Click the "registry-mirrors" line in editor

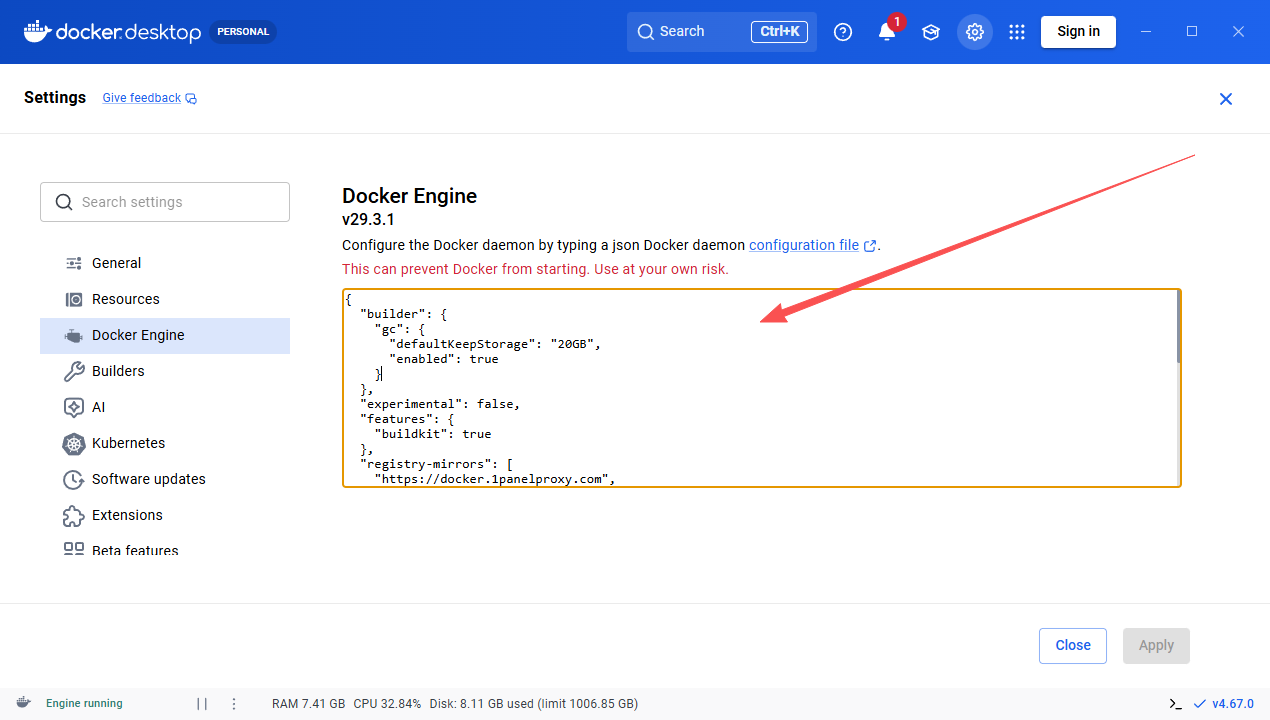pos(436,464)
